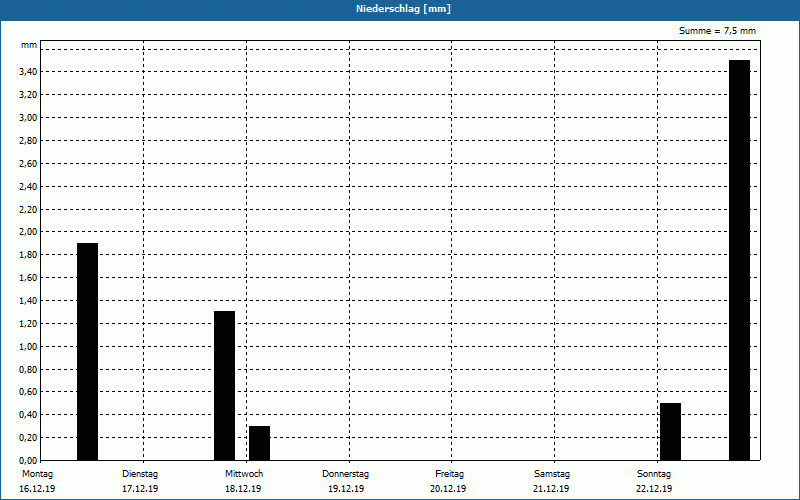Click the 22.12.19 date label

[x=654, y=489]
